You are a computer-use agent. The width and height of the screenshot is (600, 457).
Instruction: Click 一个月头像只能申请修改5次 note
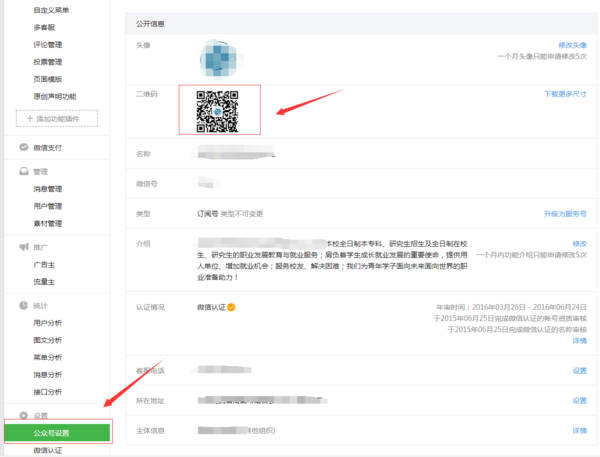(542, 56)
